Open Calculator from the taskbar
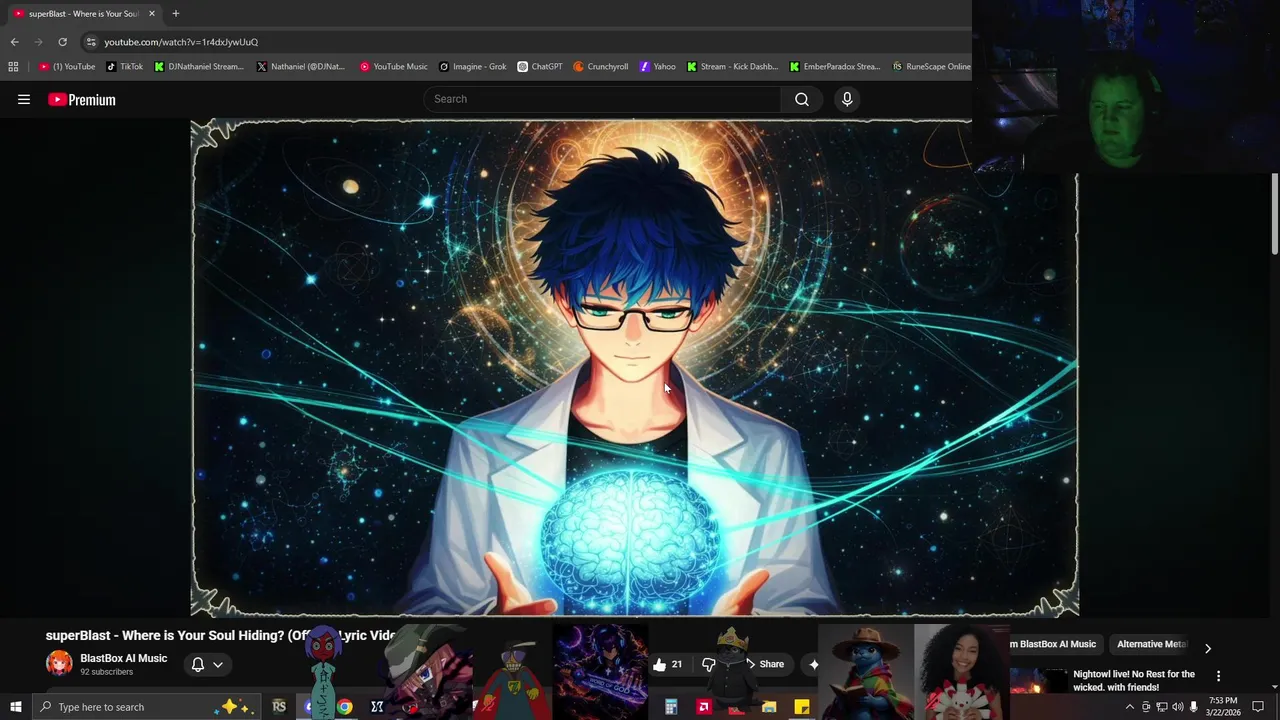1280x720 pixels. 671,707
